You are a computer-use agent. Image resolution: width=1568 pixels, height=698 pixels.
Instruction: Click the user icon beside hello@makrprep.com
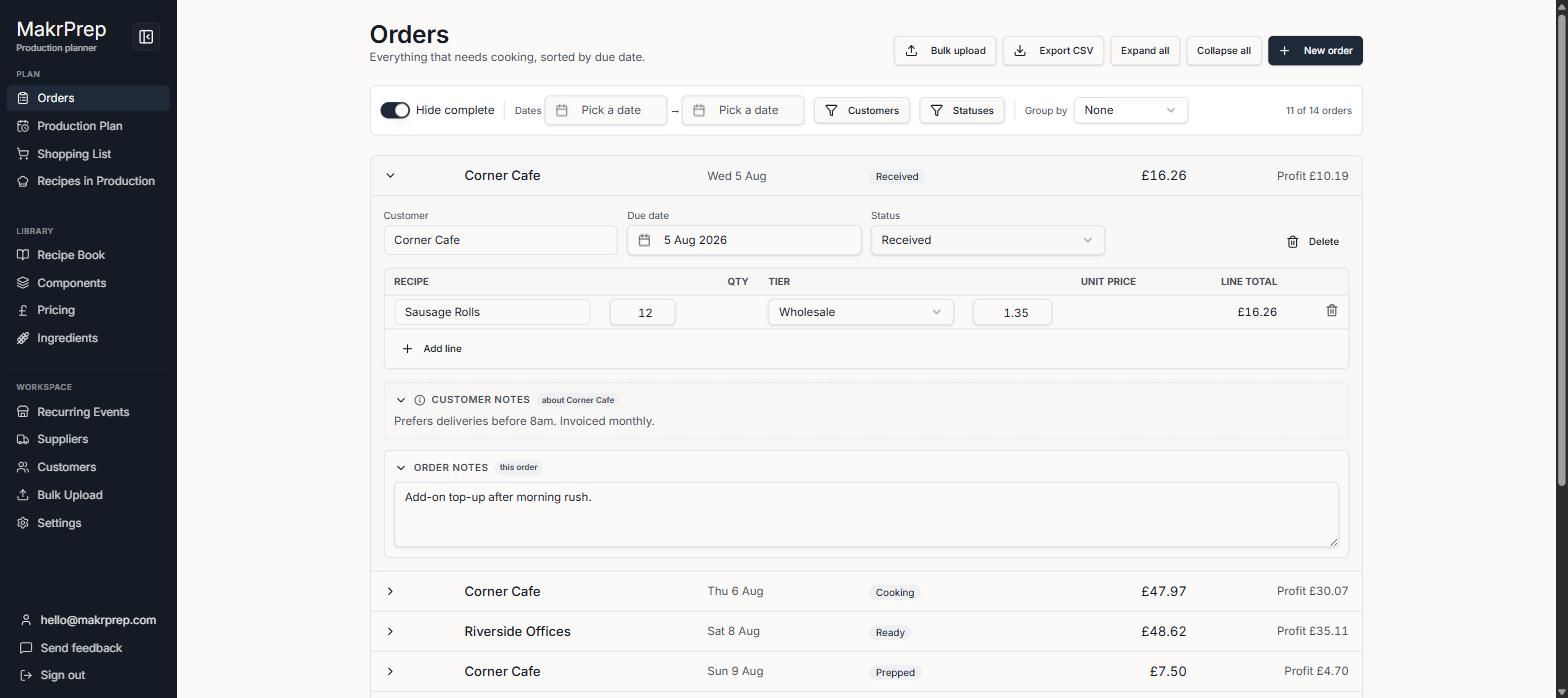pos(26,620)
